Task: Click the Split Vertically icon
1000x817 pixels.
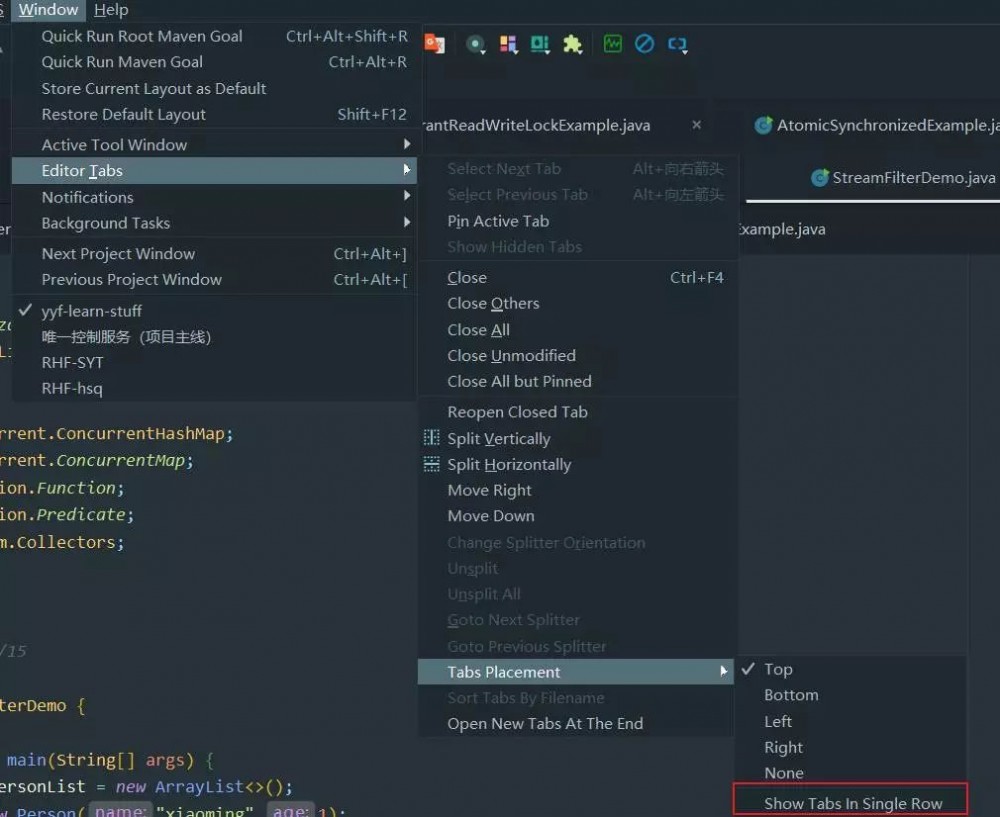Action: (x=434, y=438)
